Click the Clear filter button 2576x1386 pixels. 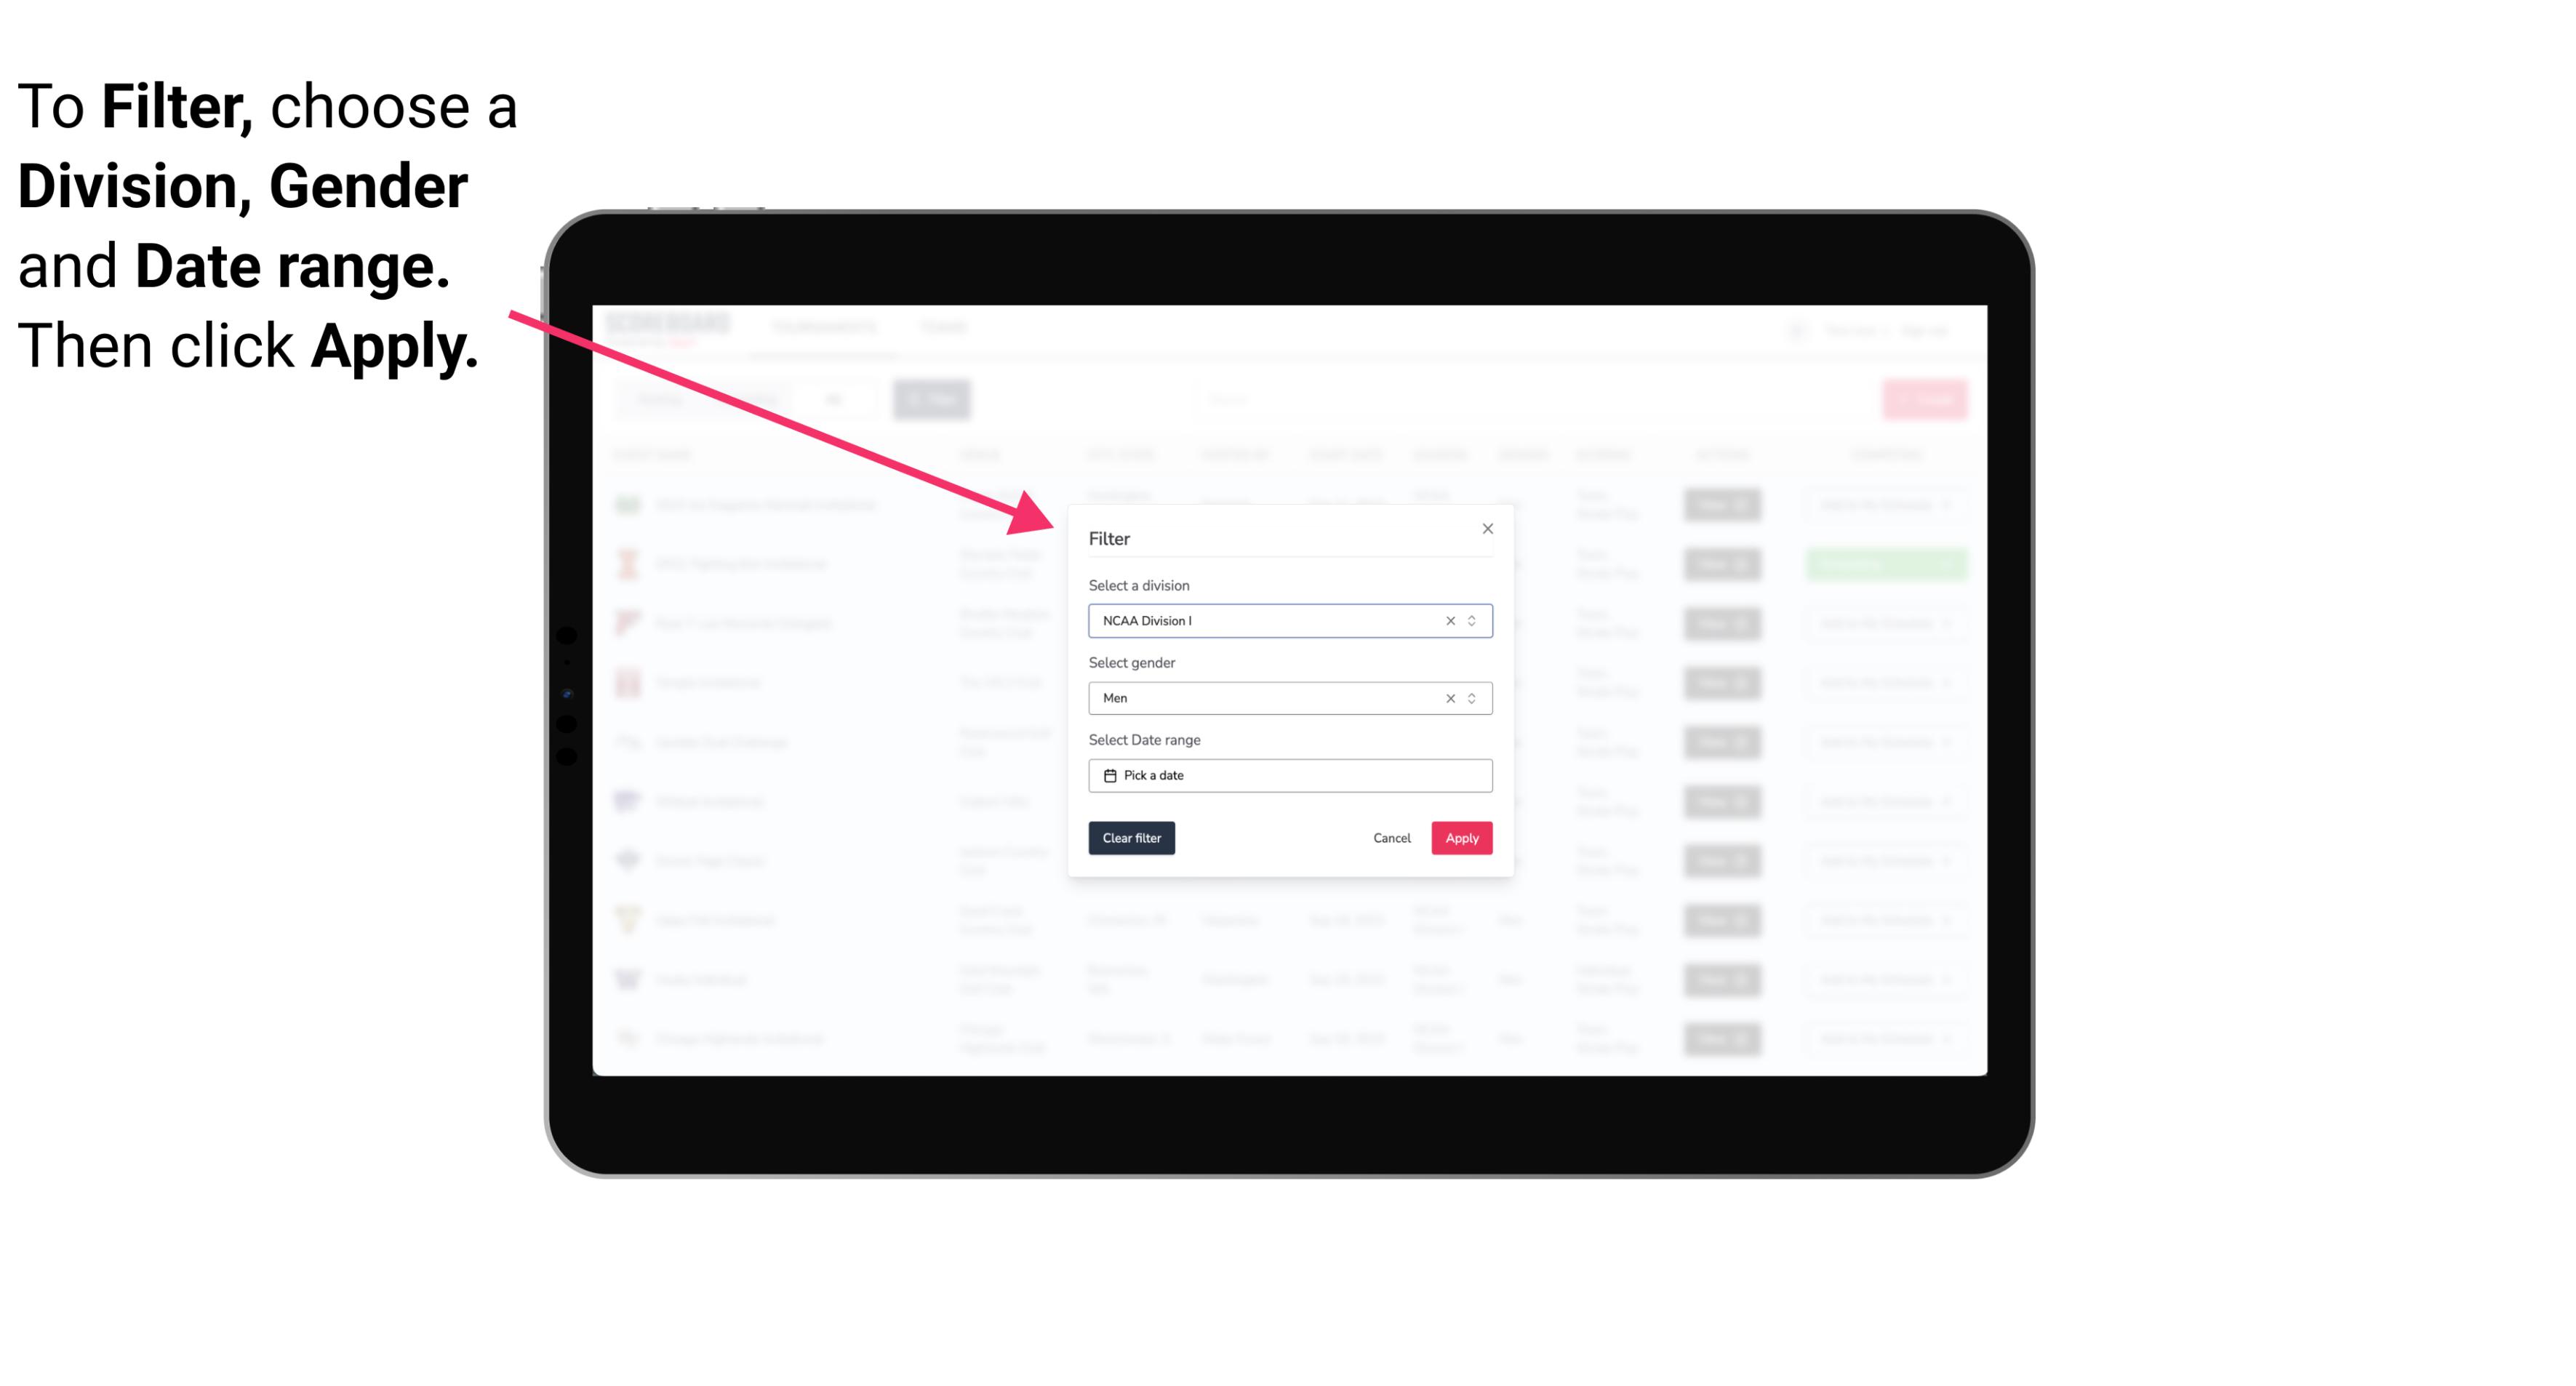pos(1132,838)
